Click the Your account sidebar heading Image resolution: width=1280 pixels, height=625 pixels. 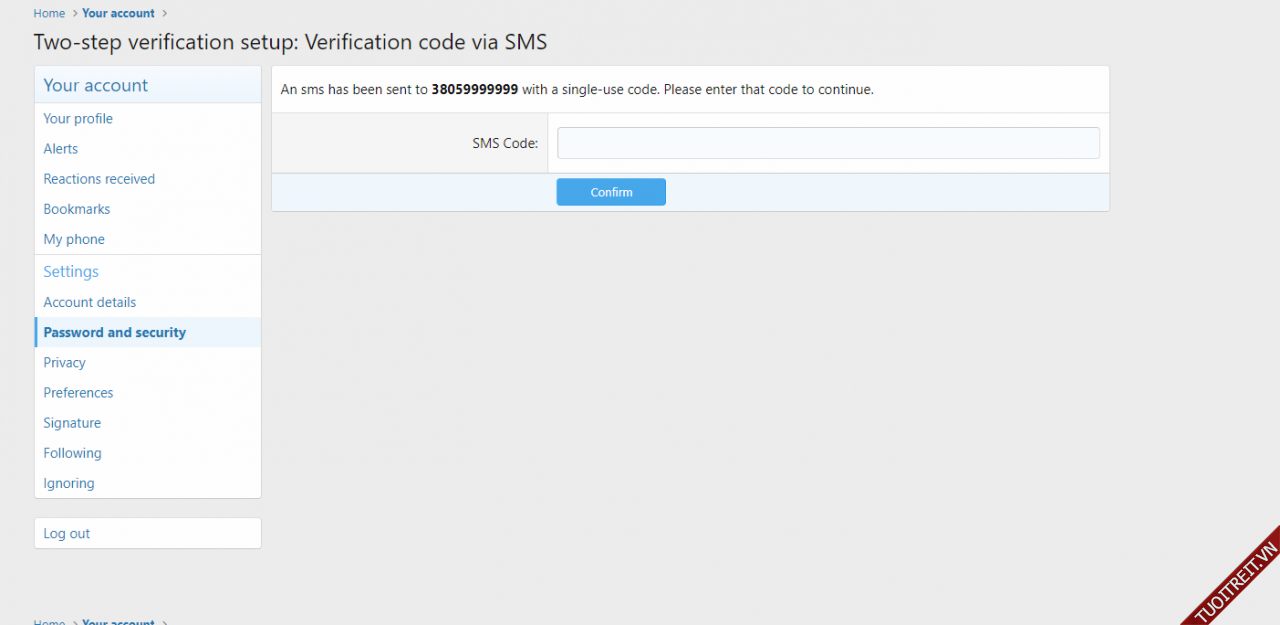pos(95,86)
